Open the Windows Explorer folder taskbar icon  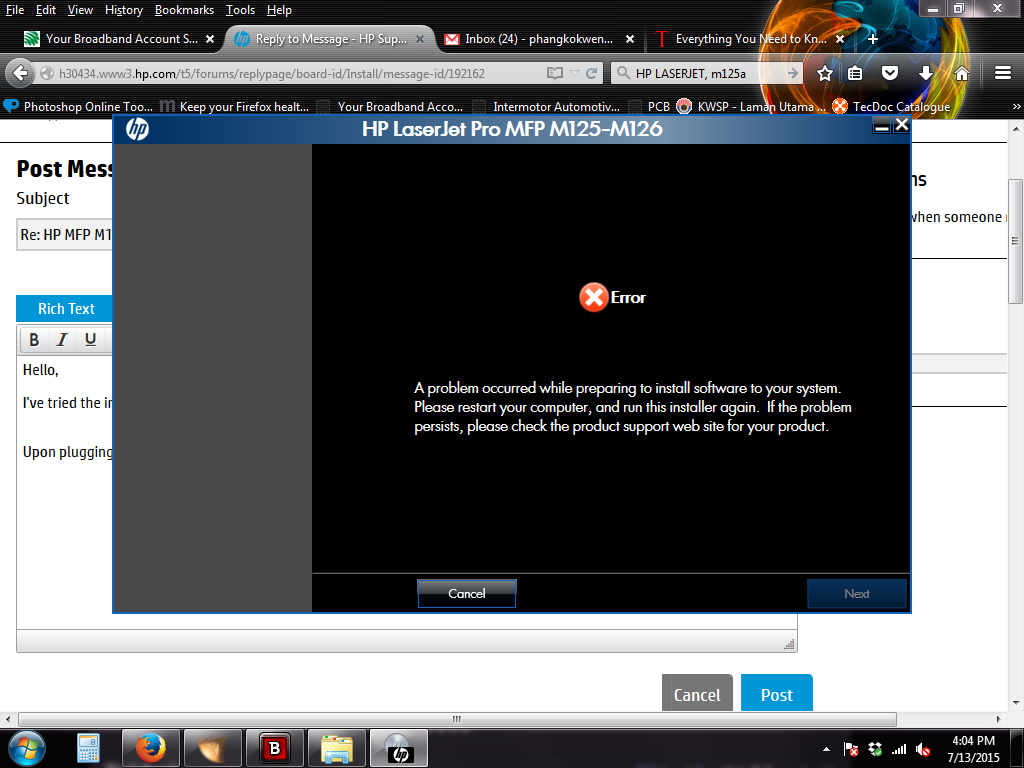[336, 748]
